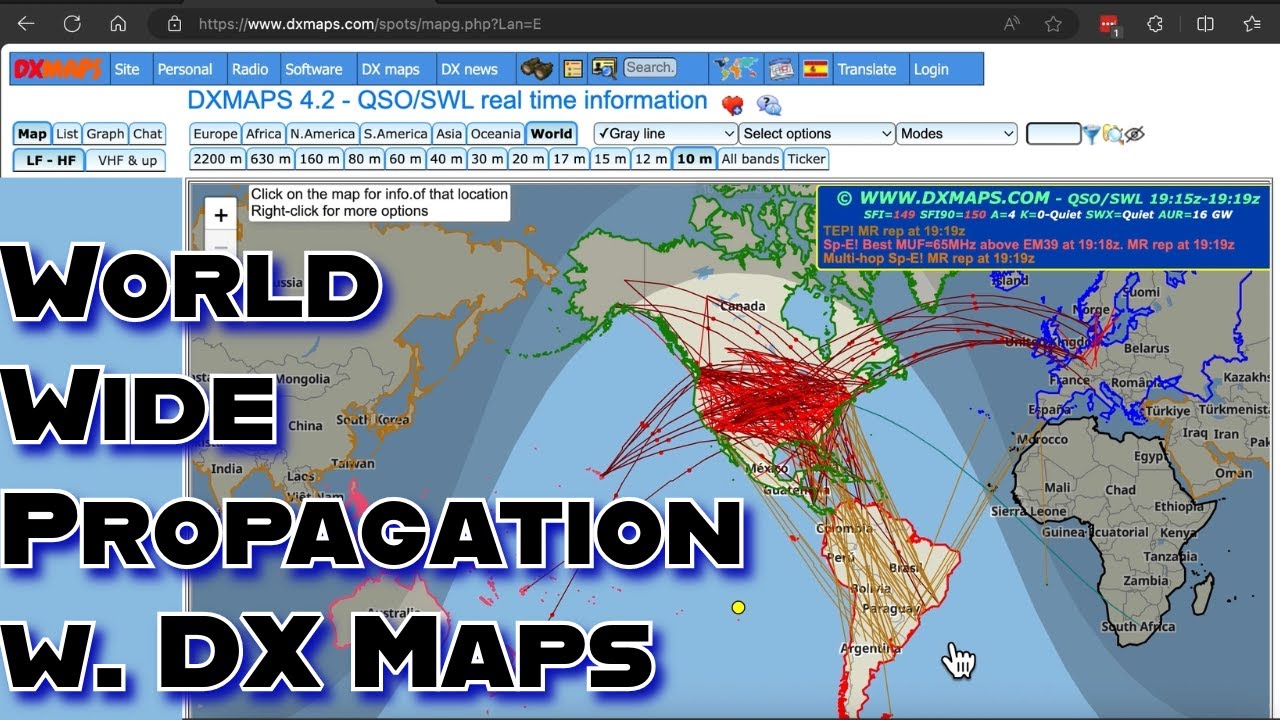Open the Radio menu

[x=250, y=69]
